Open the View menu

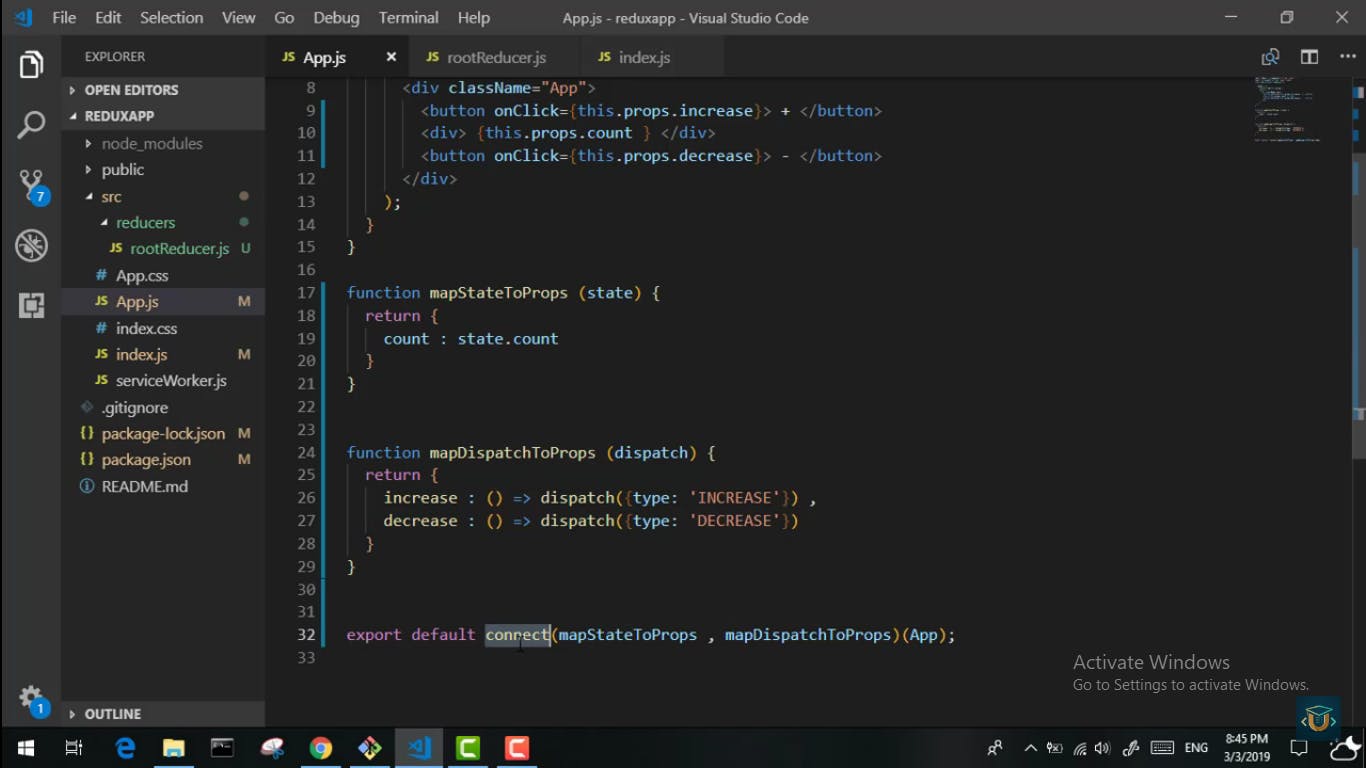(x=238, y=18)
